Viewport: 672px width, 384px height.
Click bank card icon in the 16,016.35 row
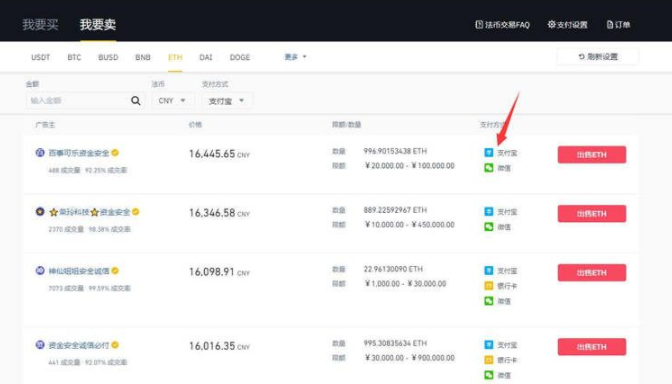[489, 360]
